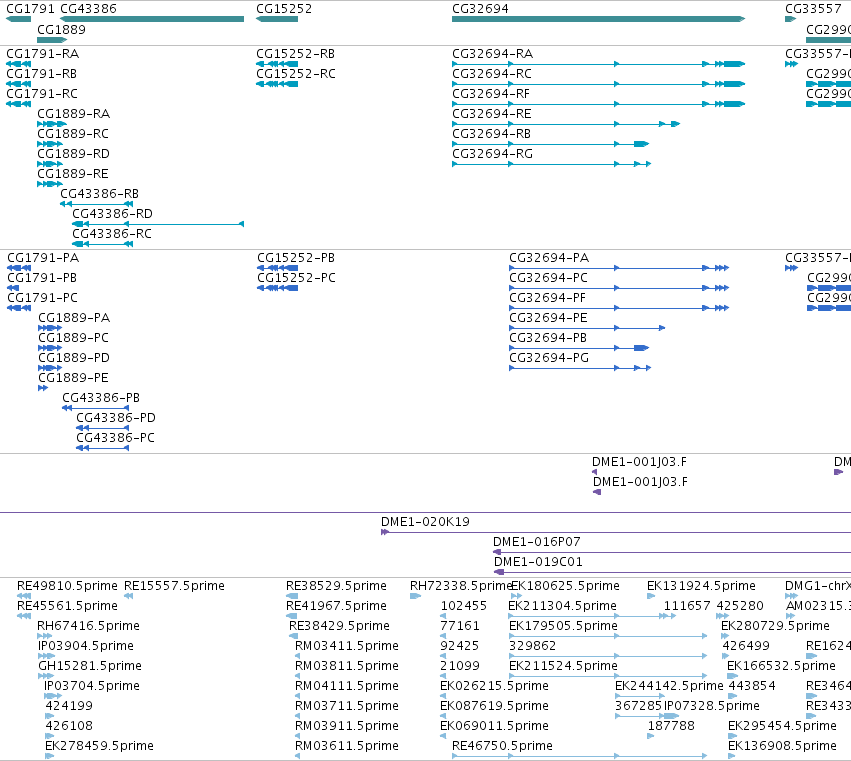Click transcript CG1889-RA
Screen dimensions: 851x761
click(x=52, y=124)
